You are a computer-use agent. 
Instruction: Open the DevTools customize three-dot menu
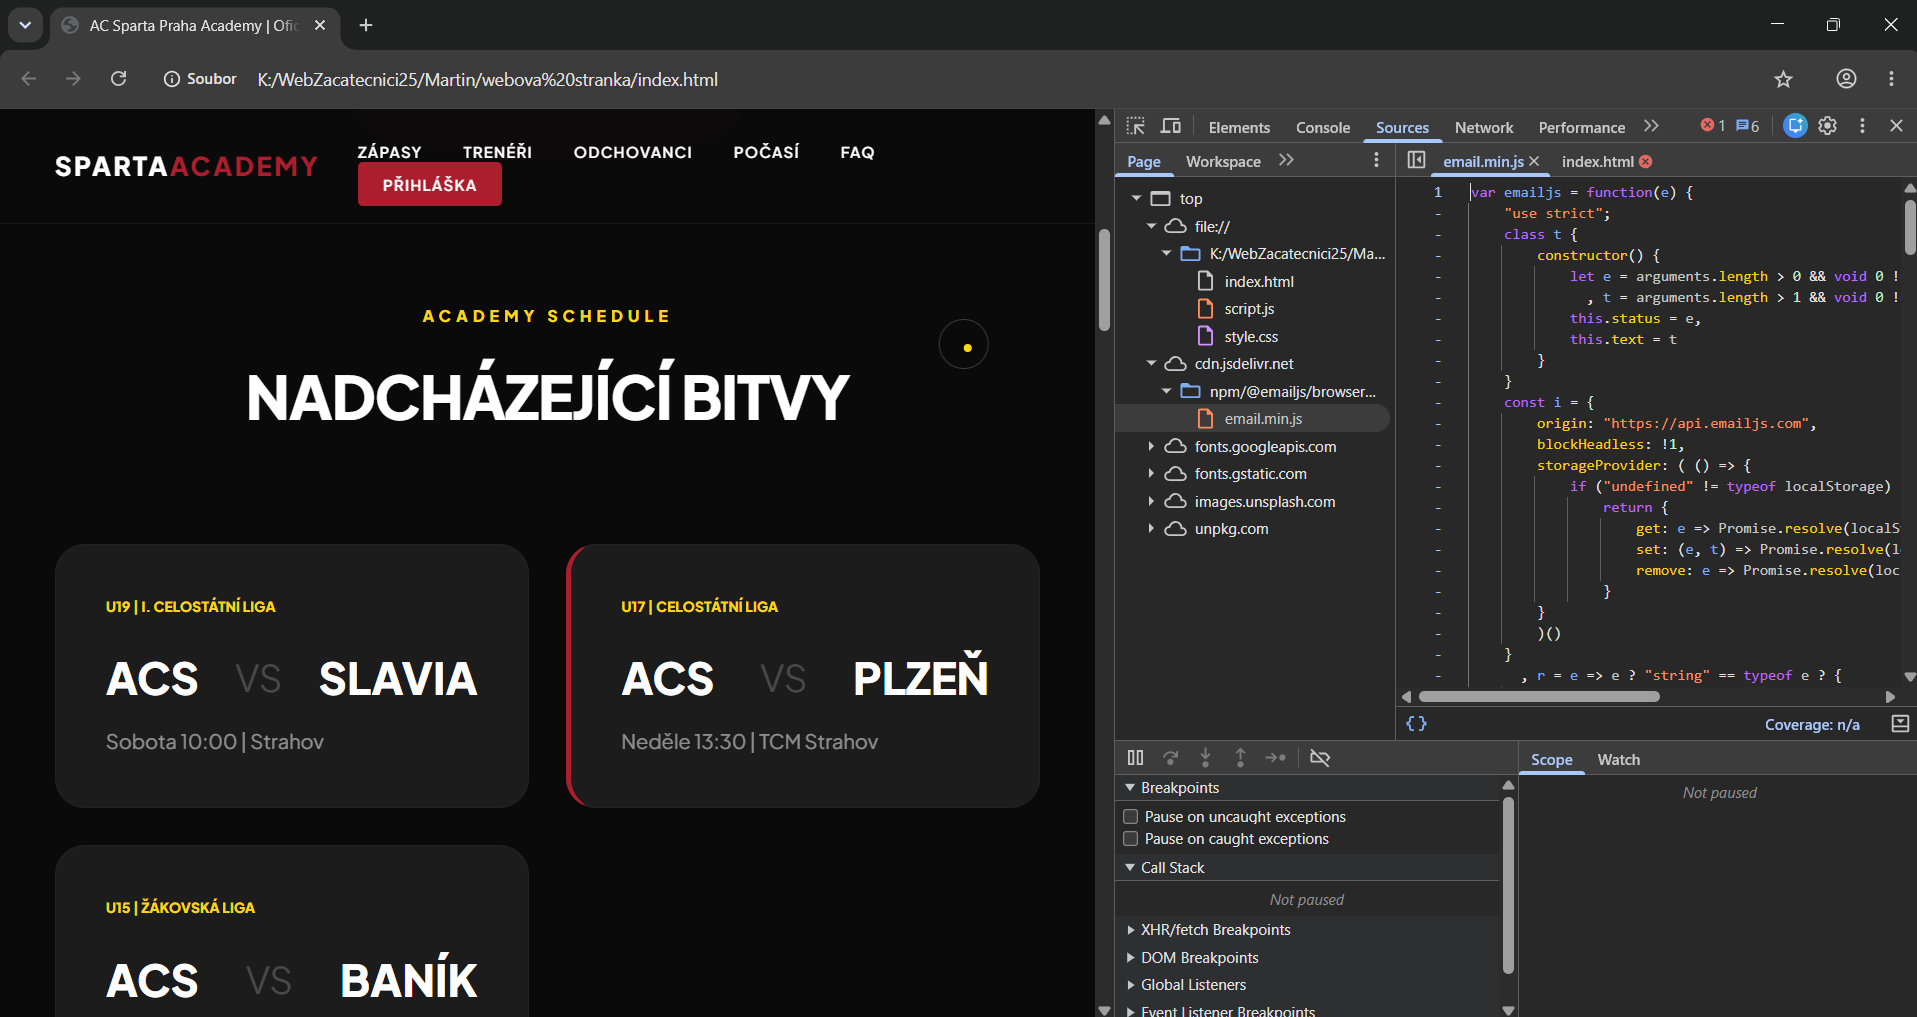1862,126
